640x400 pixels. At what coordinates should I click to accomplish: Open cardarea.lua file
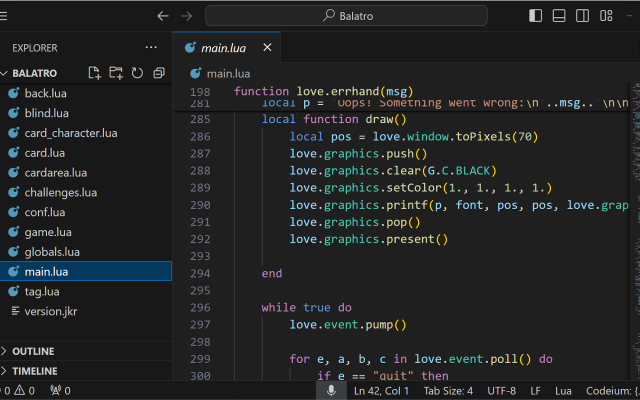86,173
